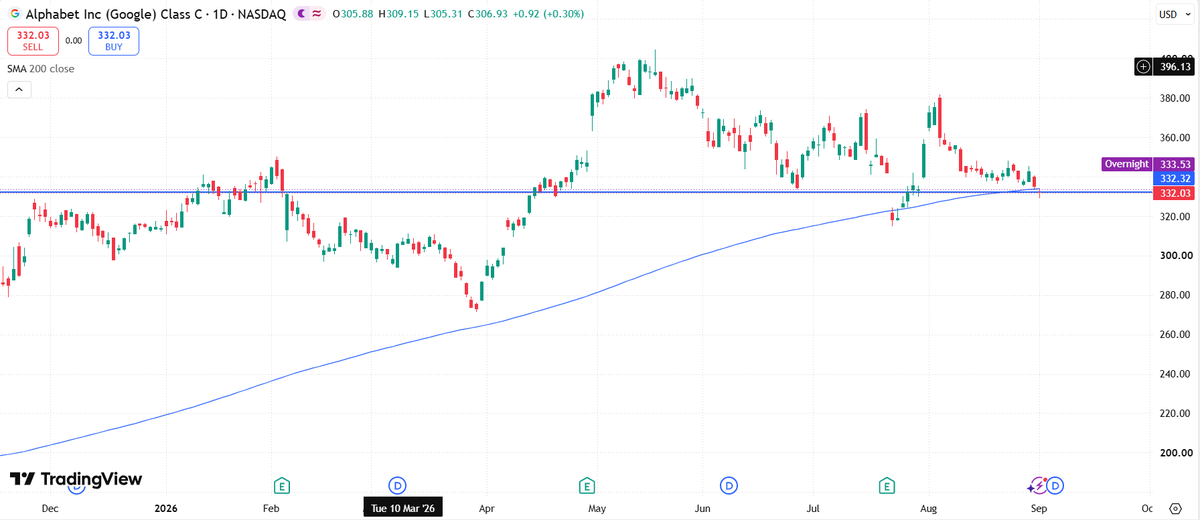This screenshot has height=520, width=1200.
Task: Click the blue 332.32 SMA value tag
Action: tap(1172, 178)
